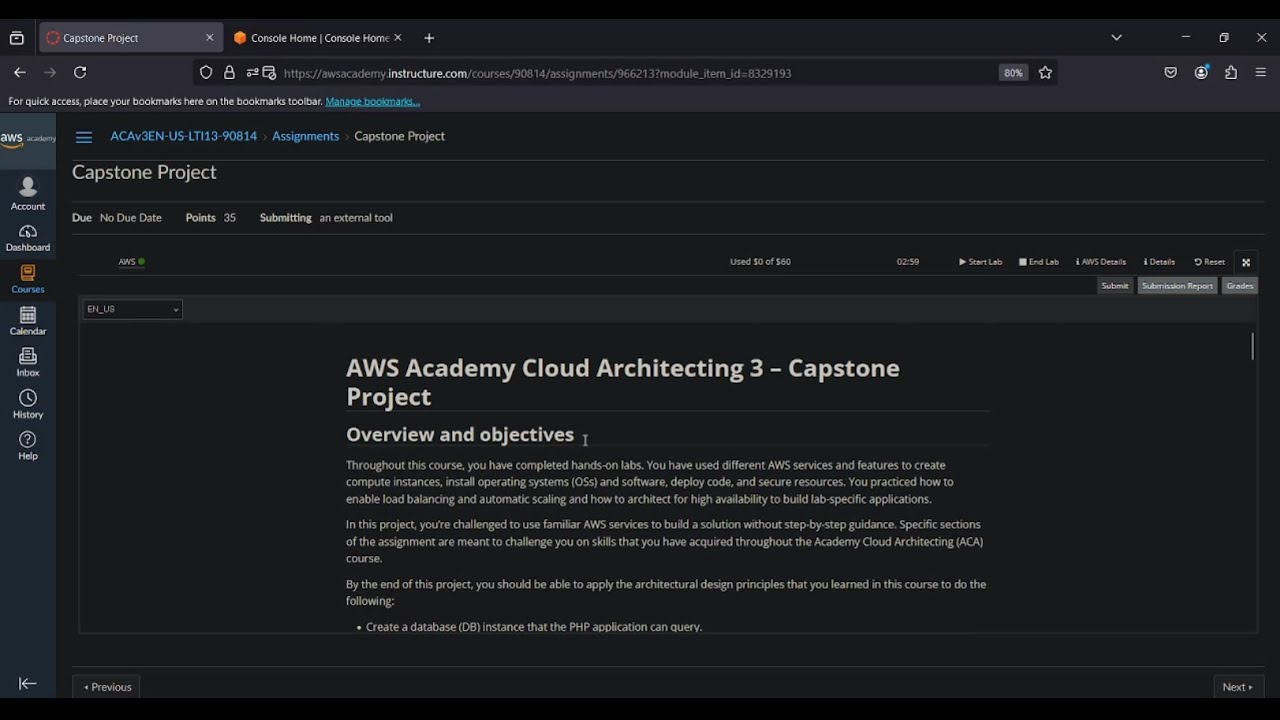Click the instructions panel scrollbar thumb
Viewport: 1280px width, 720px height.
[x=1252, y=347]
